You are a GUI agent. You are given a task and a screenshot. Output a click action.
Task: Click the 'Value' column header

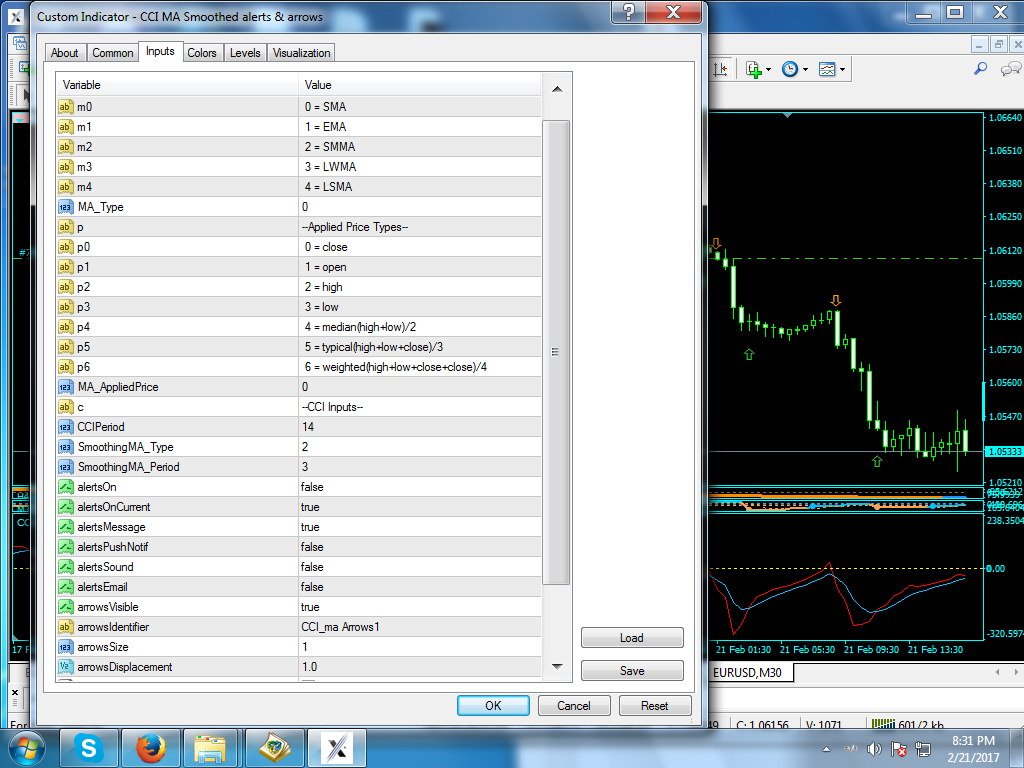(420, 85)
